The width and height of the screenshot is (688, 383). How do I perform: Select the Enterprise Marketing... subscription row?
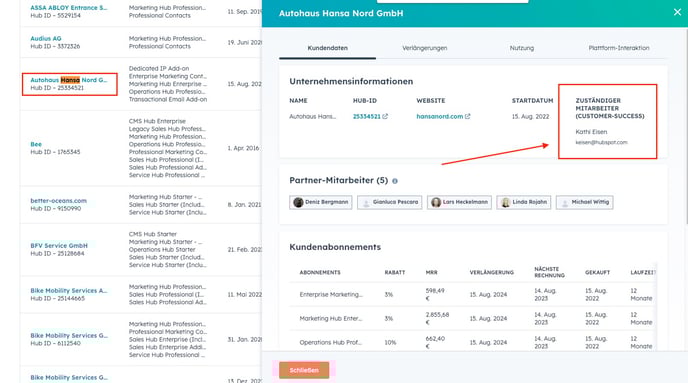coord(473,294)
